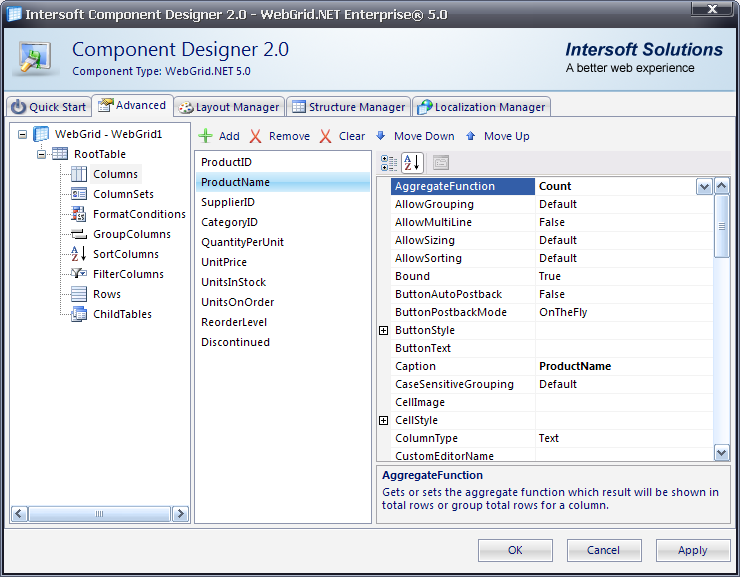The image size is (740, 577).
Task: Click the Move Up arrow icon
Action: click(470, 136)
